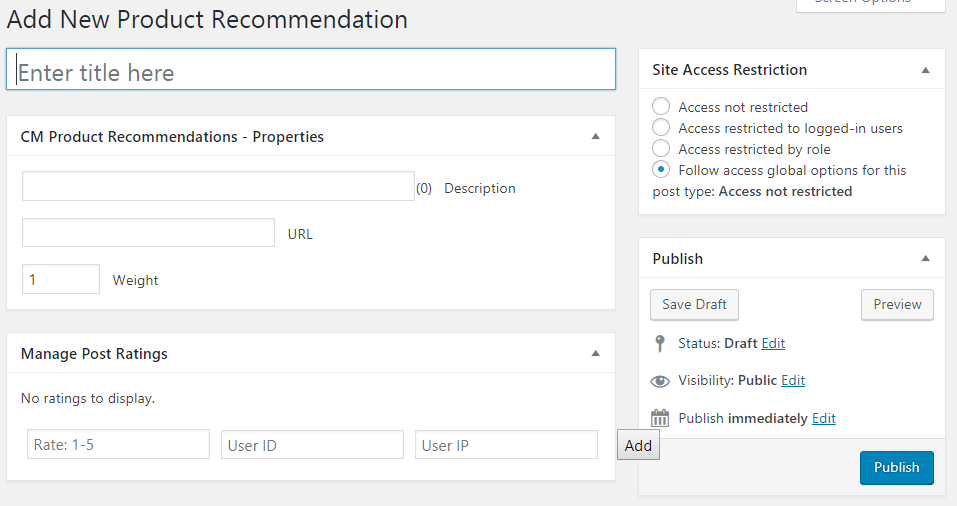Collapse the Manage Post Ratings panel
Viewport: 957px width, 506px height.
pos(595,353)
